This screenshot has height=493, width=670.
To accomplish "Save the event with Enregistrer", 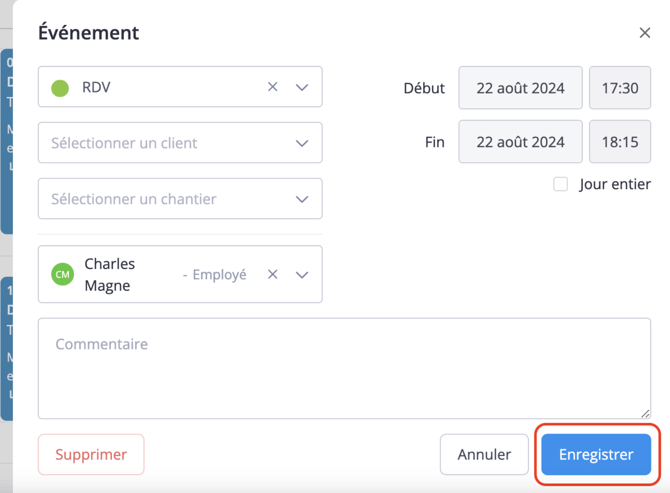I will tap(596, 455).
